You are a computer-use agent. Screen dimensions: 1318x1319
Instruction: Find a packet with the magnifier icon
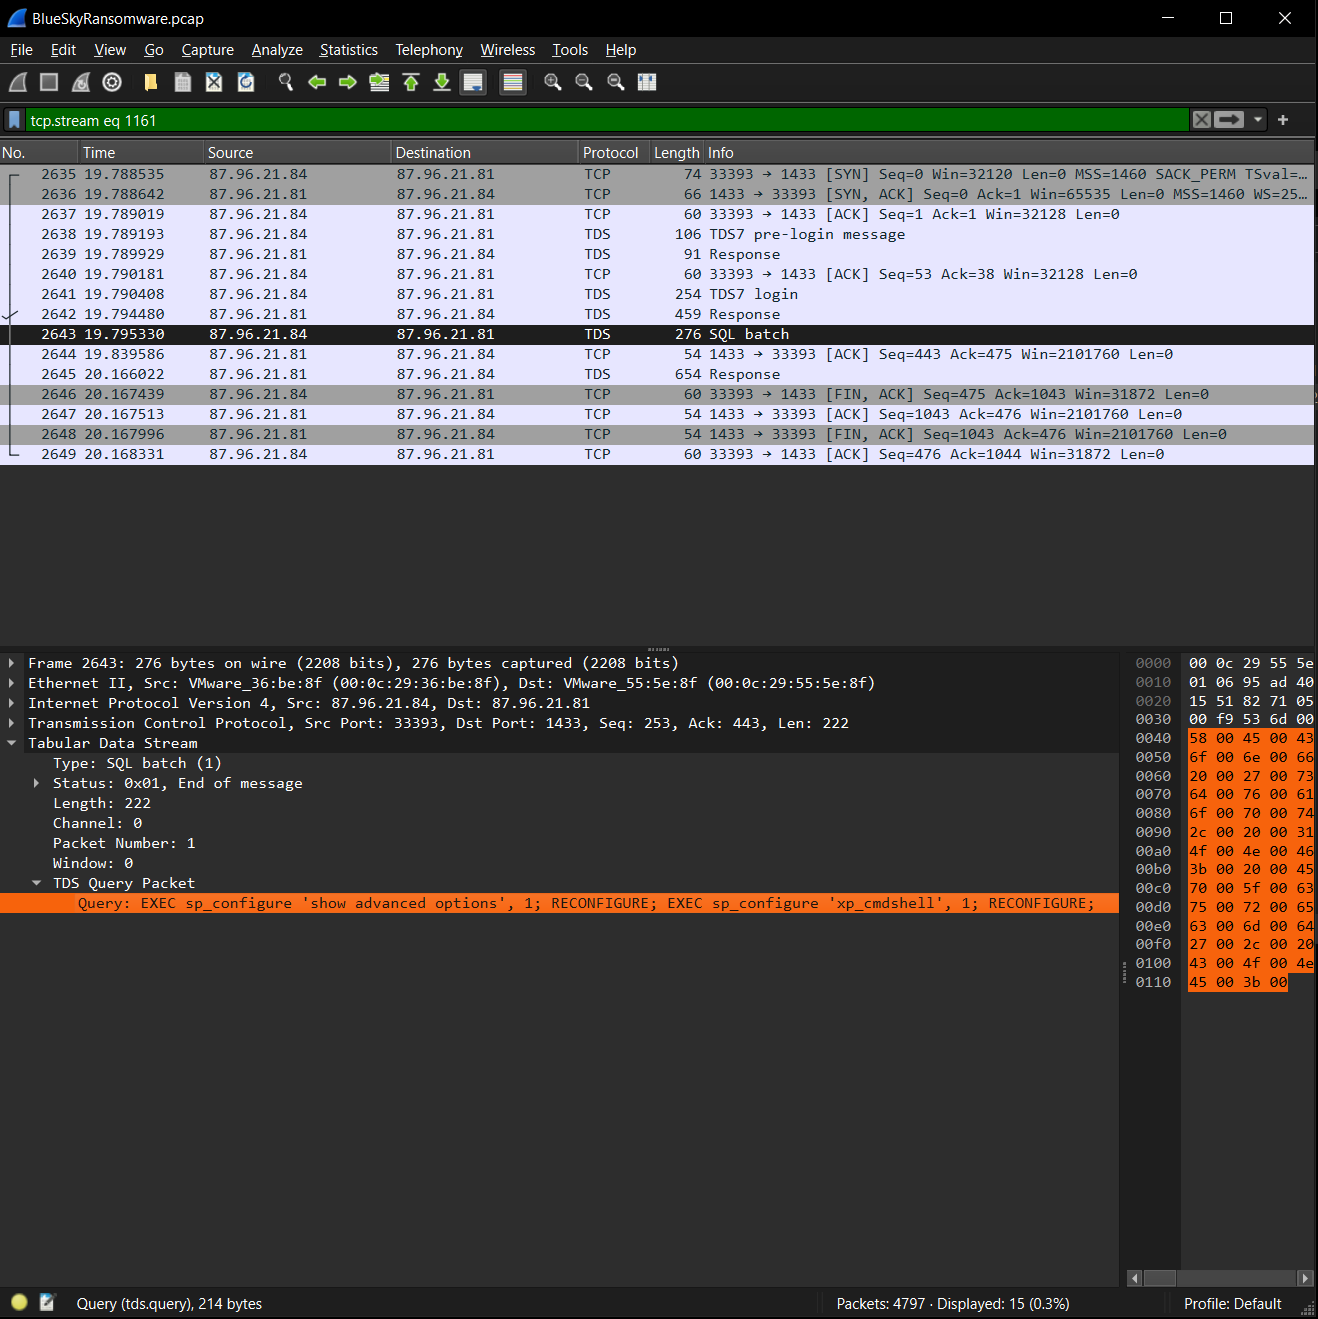[286, 82]
